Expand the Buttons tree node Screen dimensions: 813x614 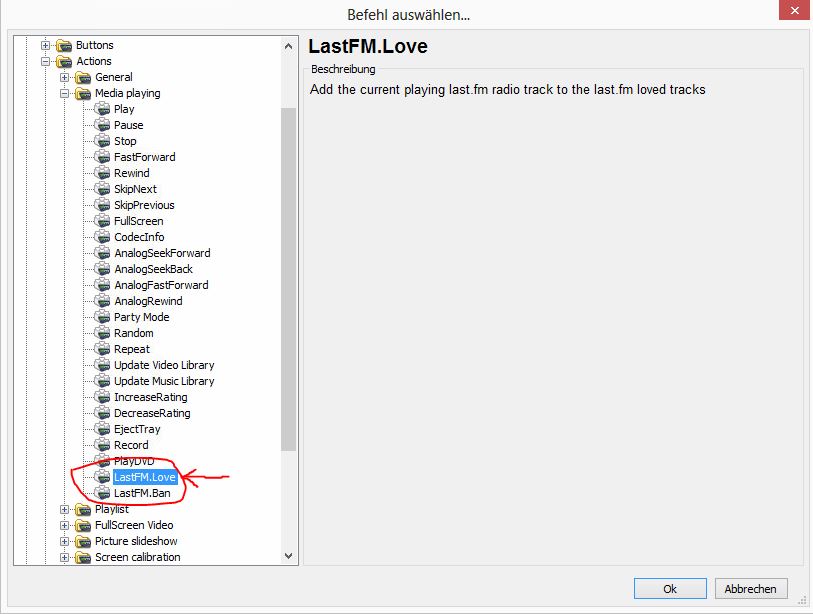[x=46, y=45]
